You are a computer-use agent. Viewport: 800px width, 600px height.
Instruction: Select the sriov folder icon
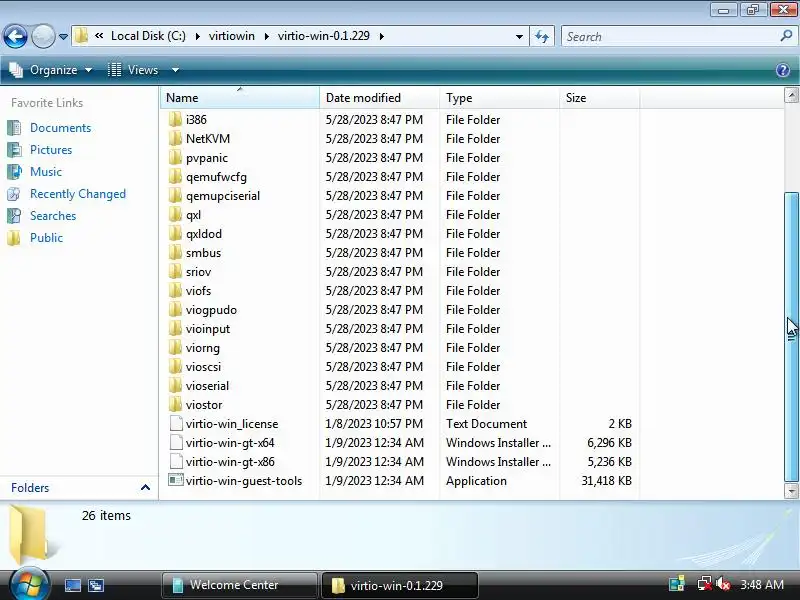point(175,271)
